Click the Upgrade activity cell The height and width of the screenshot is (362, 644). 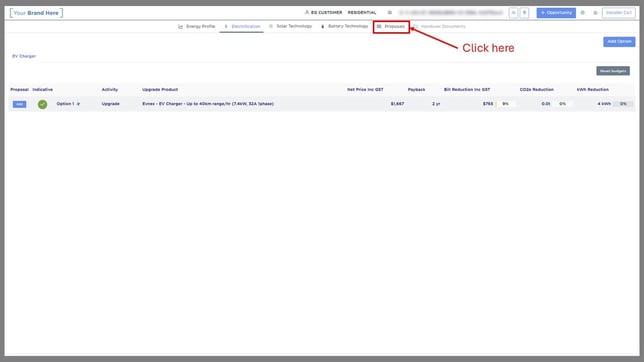pos(110,104)
